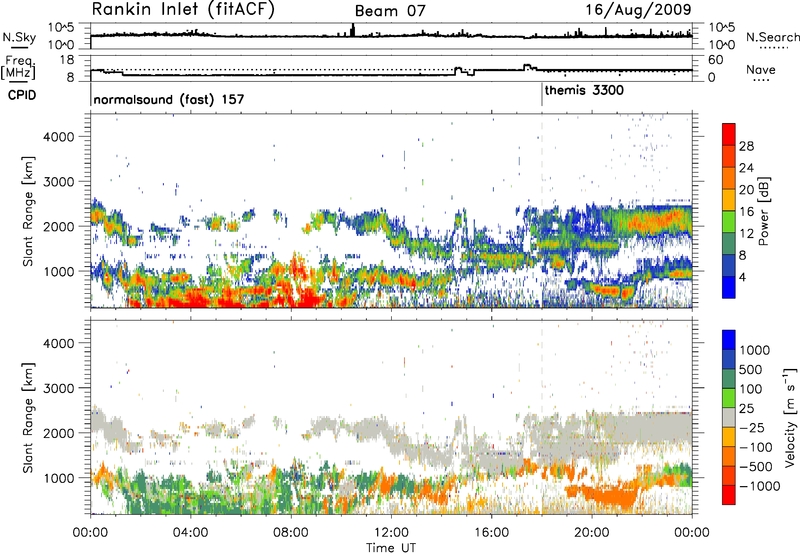Click the '04:00' time axis tick
This screenshot has height=554, width=800.
click(190, 533)
